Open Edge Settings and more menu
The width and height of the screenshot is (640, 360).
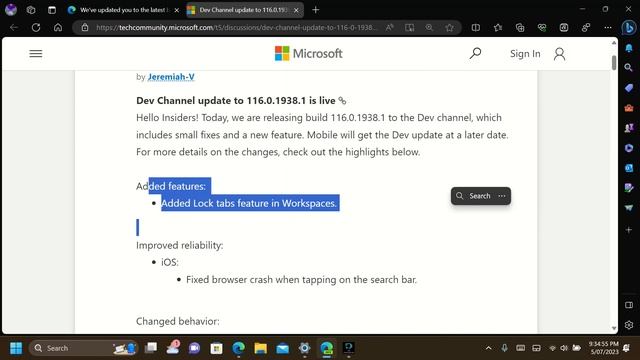coord(608,27)
